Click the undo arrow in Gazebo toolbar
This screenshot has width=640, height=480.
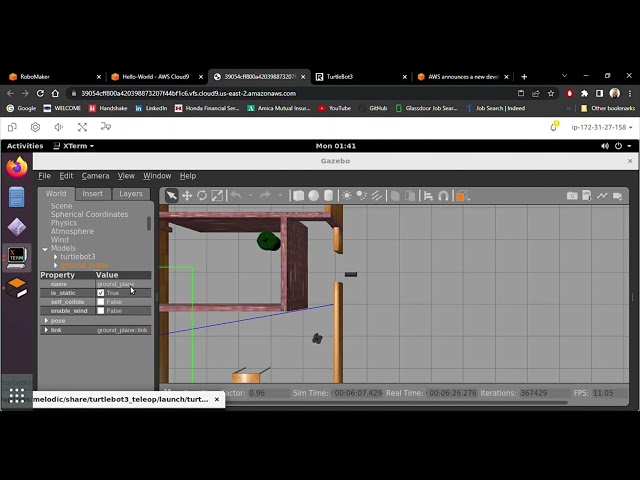pyautogui.click(x=236, y=196)
